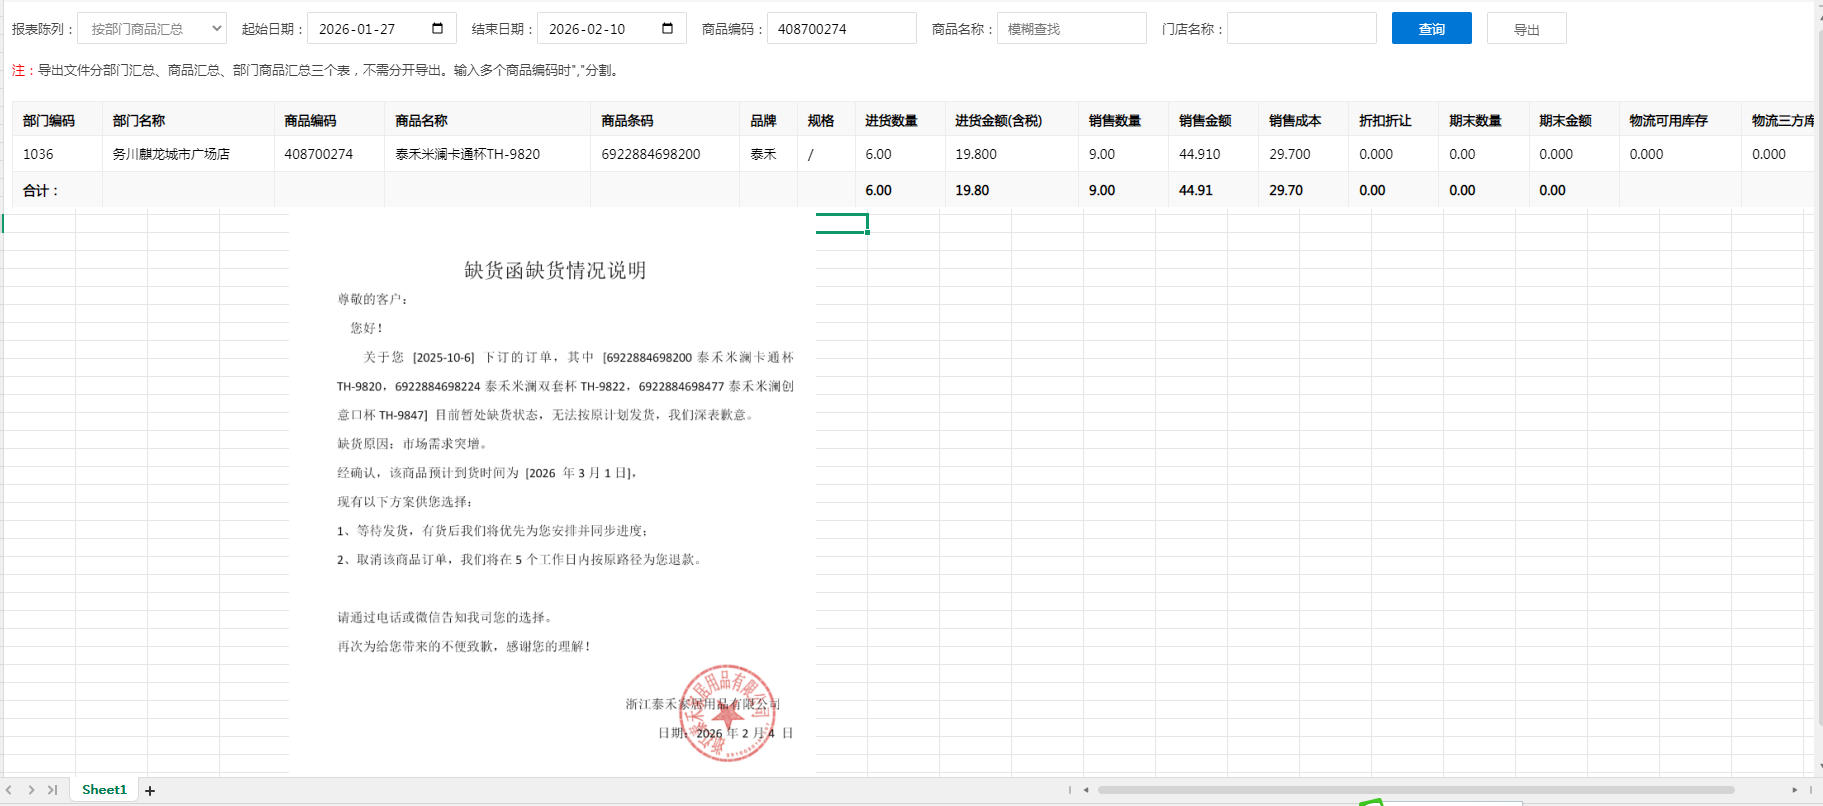Click the barcode cell 6922884698200
Viewport: 1823px width, 806px height.
click(651, 155)
